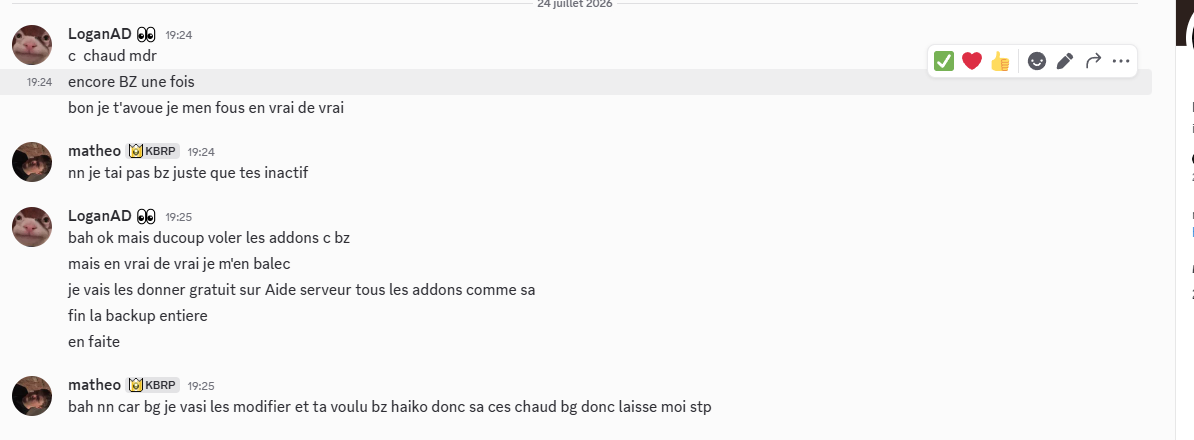Click the KBRP server tag next to matheo at 19:24
This screenshot has height=440, width=1194.
coord(152,151)
